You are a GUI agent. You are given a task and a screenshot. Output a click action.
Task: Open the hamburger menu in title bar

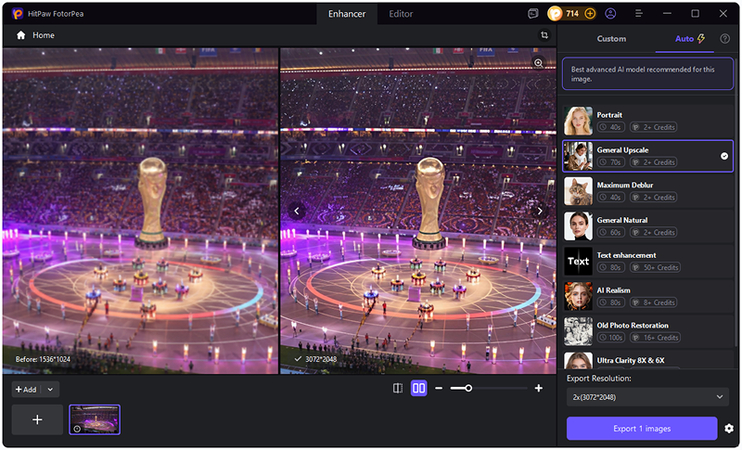point(639,14)
